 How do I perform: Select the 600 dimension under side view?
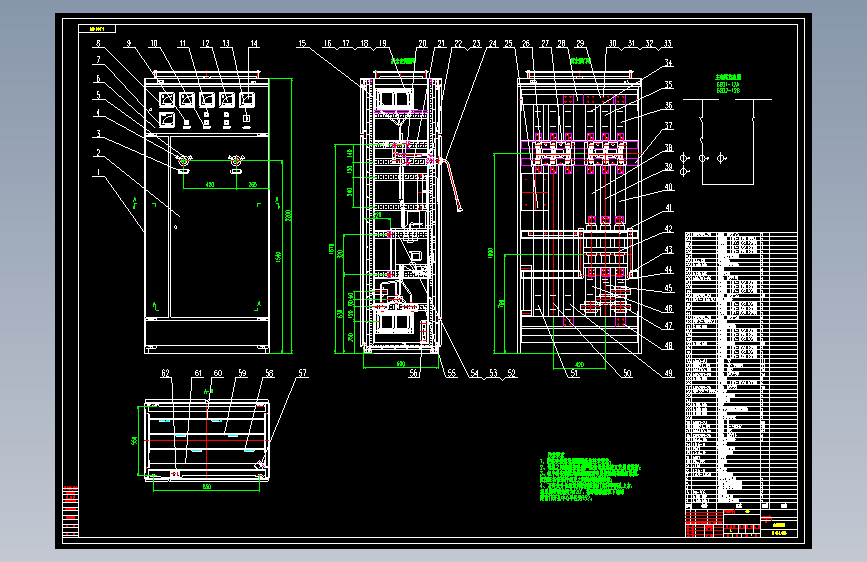click(401, 364)
